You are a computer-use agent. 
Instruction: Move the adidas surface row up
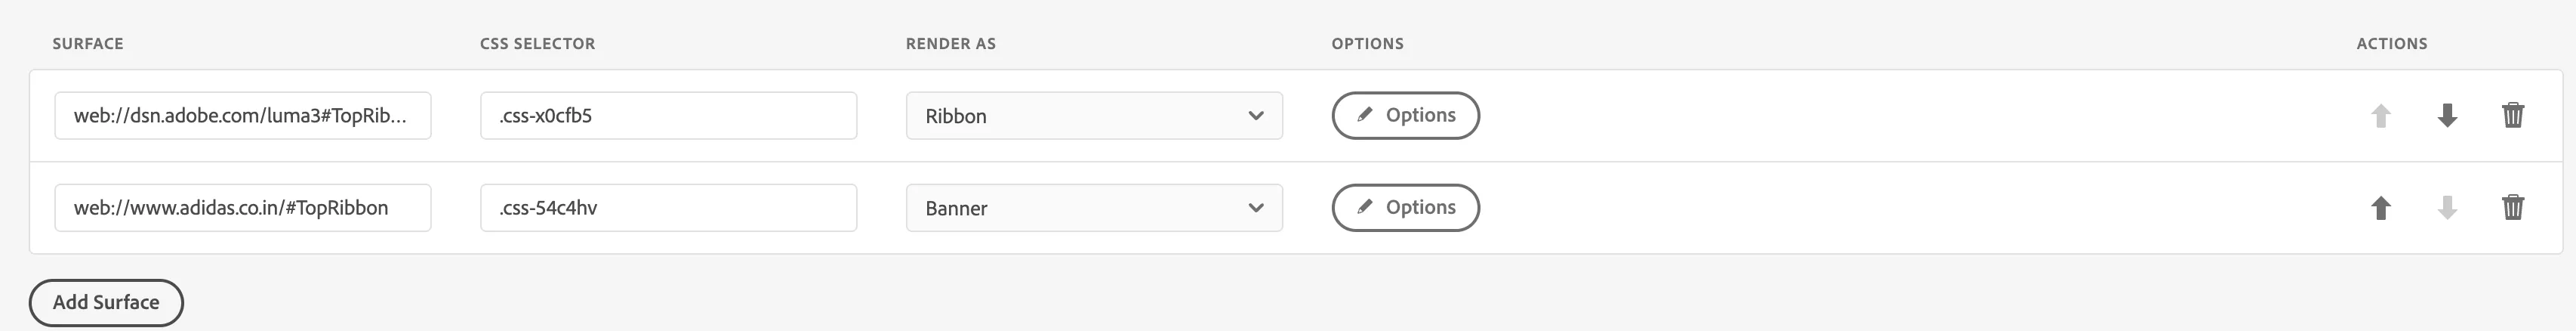[2381, 208]
